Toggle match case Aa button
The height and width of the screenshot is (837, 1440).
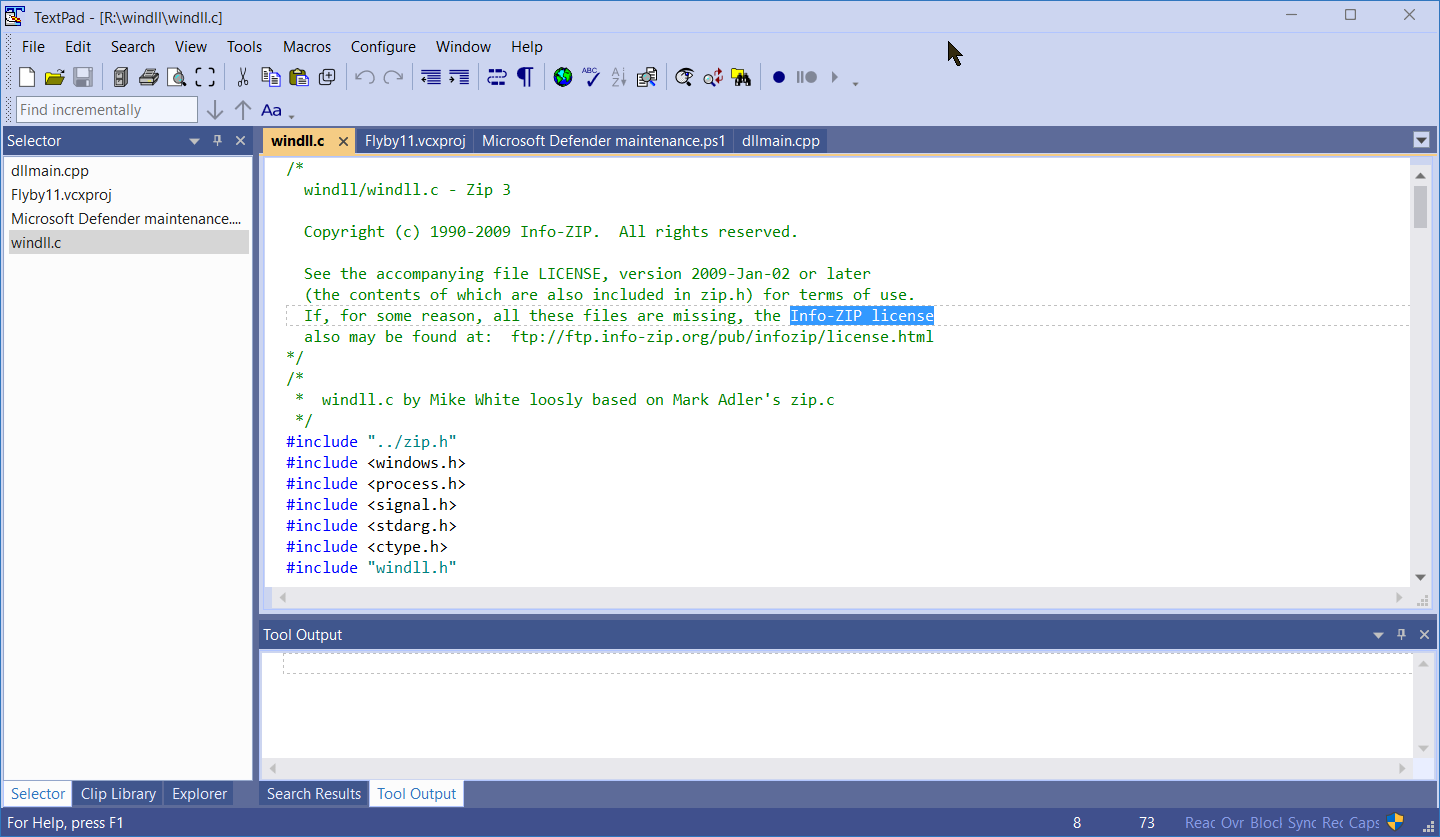271,110
